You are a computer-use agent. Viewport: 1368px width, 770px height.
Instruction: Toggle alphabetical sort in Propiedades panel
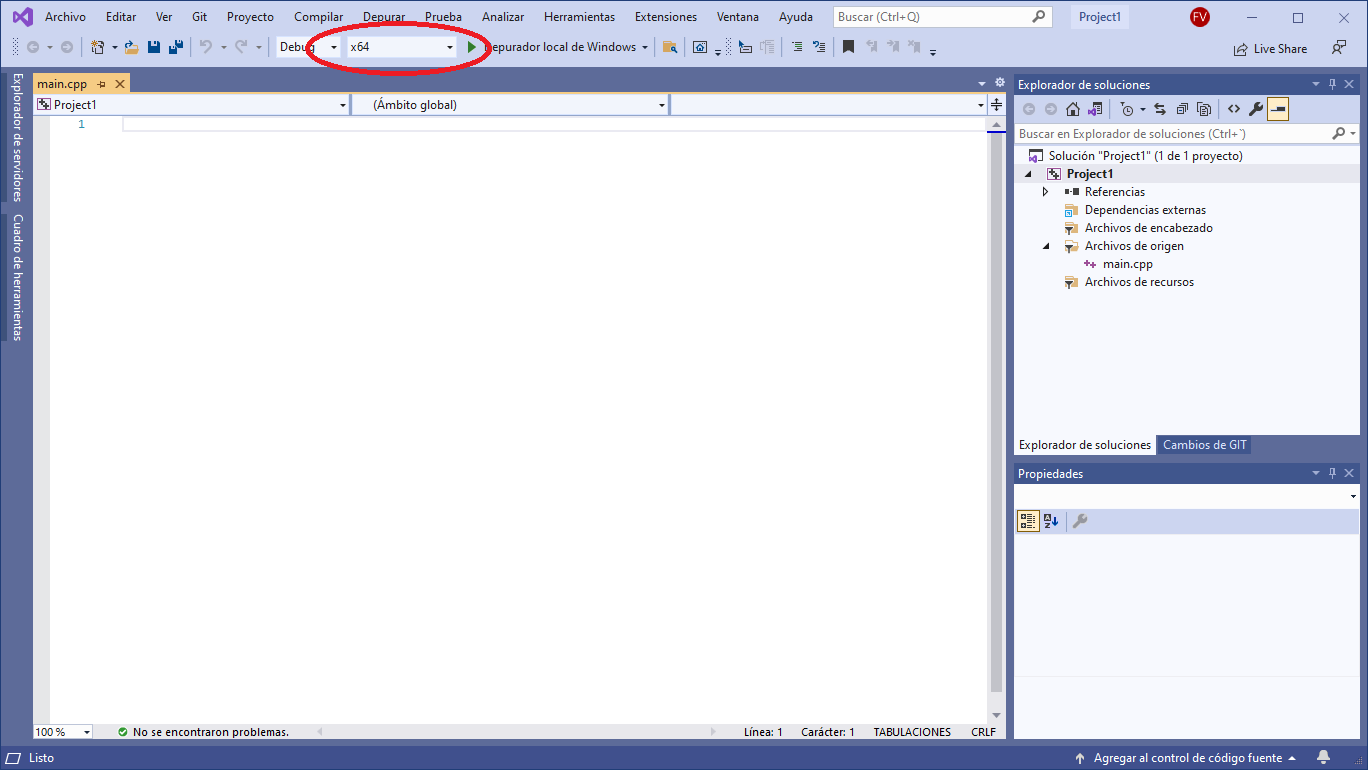coord(1051,521)
